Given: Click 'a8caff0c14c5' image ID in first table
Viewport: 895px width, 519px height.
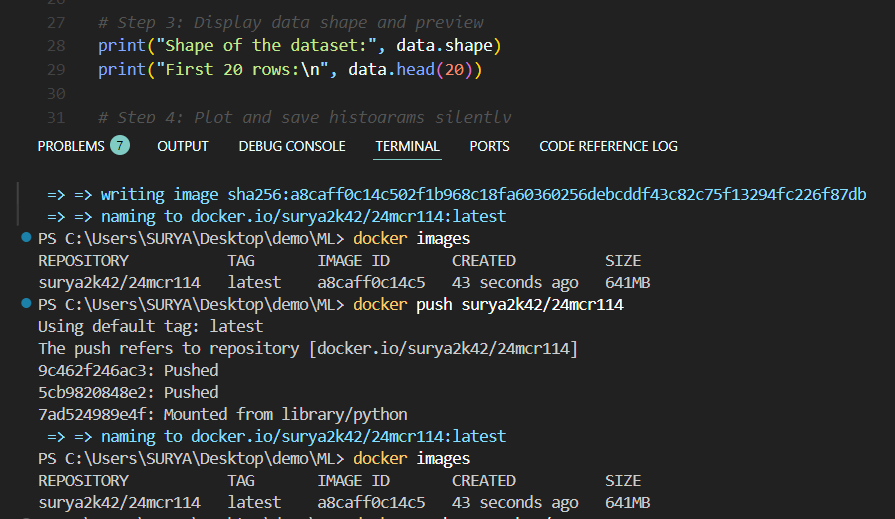Looking at the screenshot, I should pos(371,283).
